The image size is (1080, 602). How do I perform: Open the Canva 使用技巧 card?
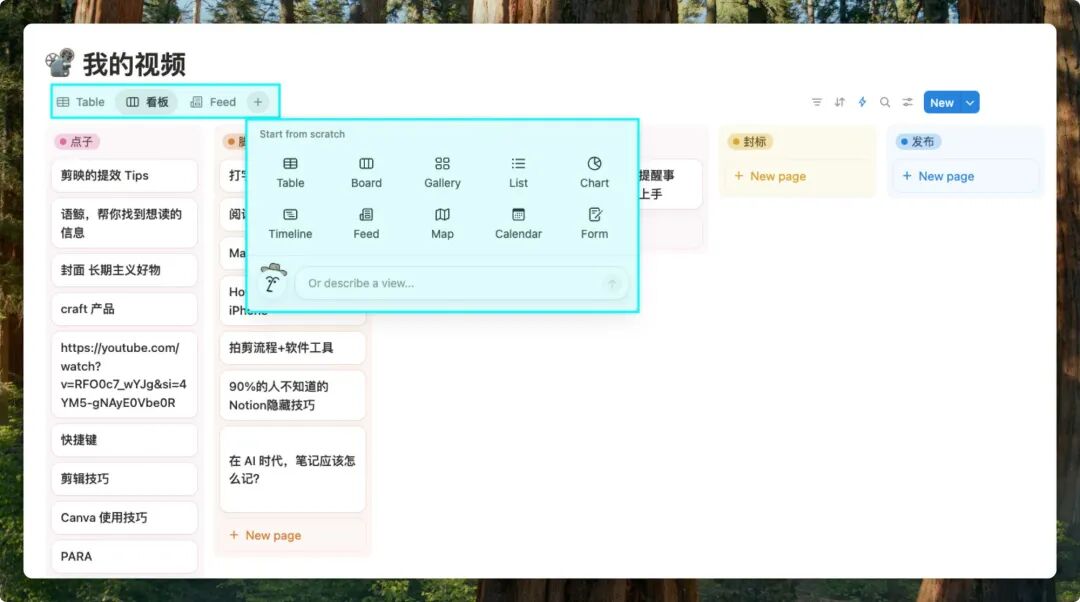tap(125, 517)
